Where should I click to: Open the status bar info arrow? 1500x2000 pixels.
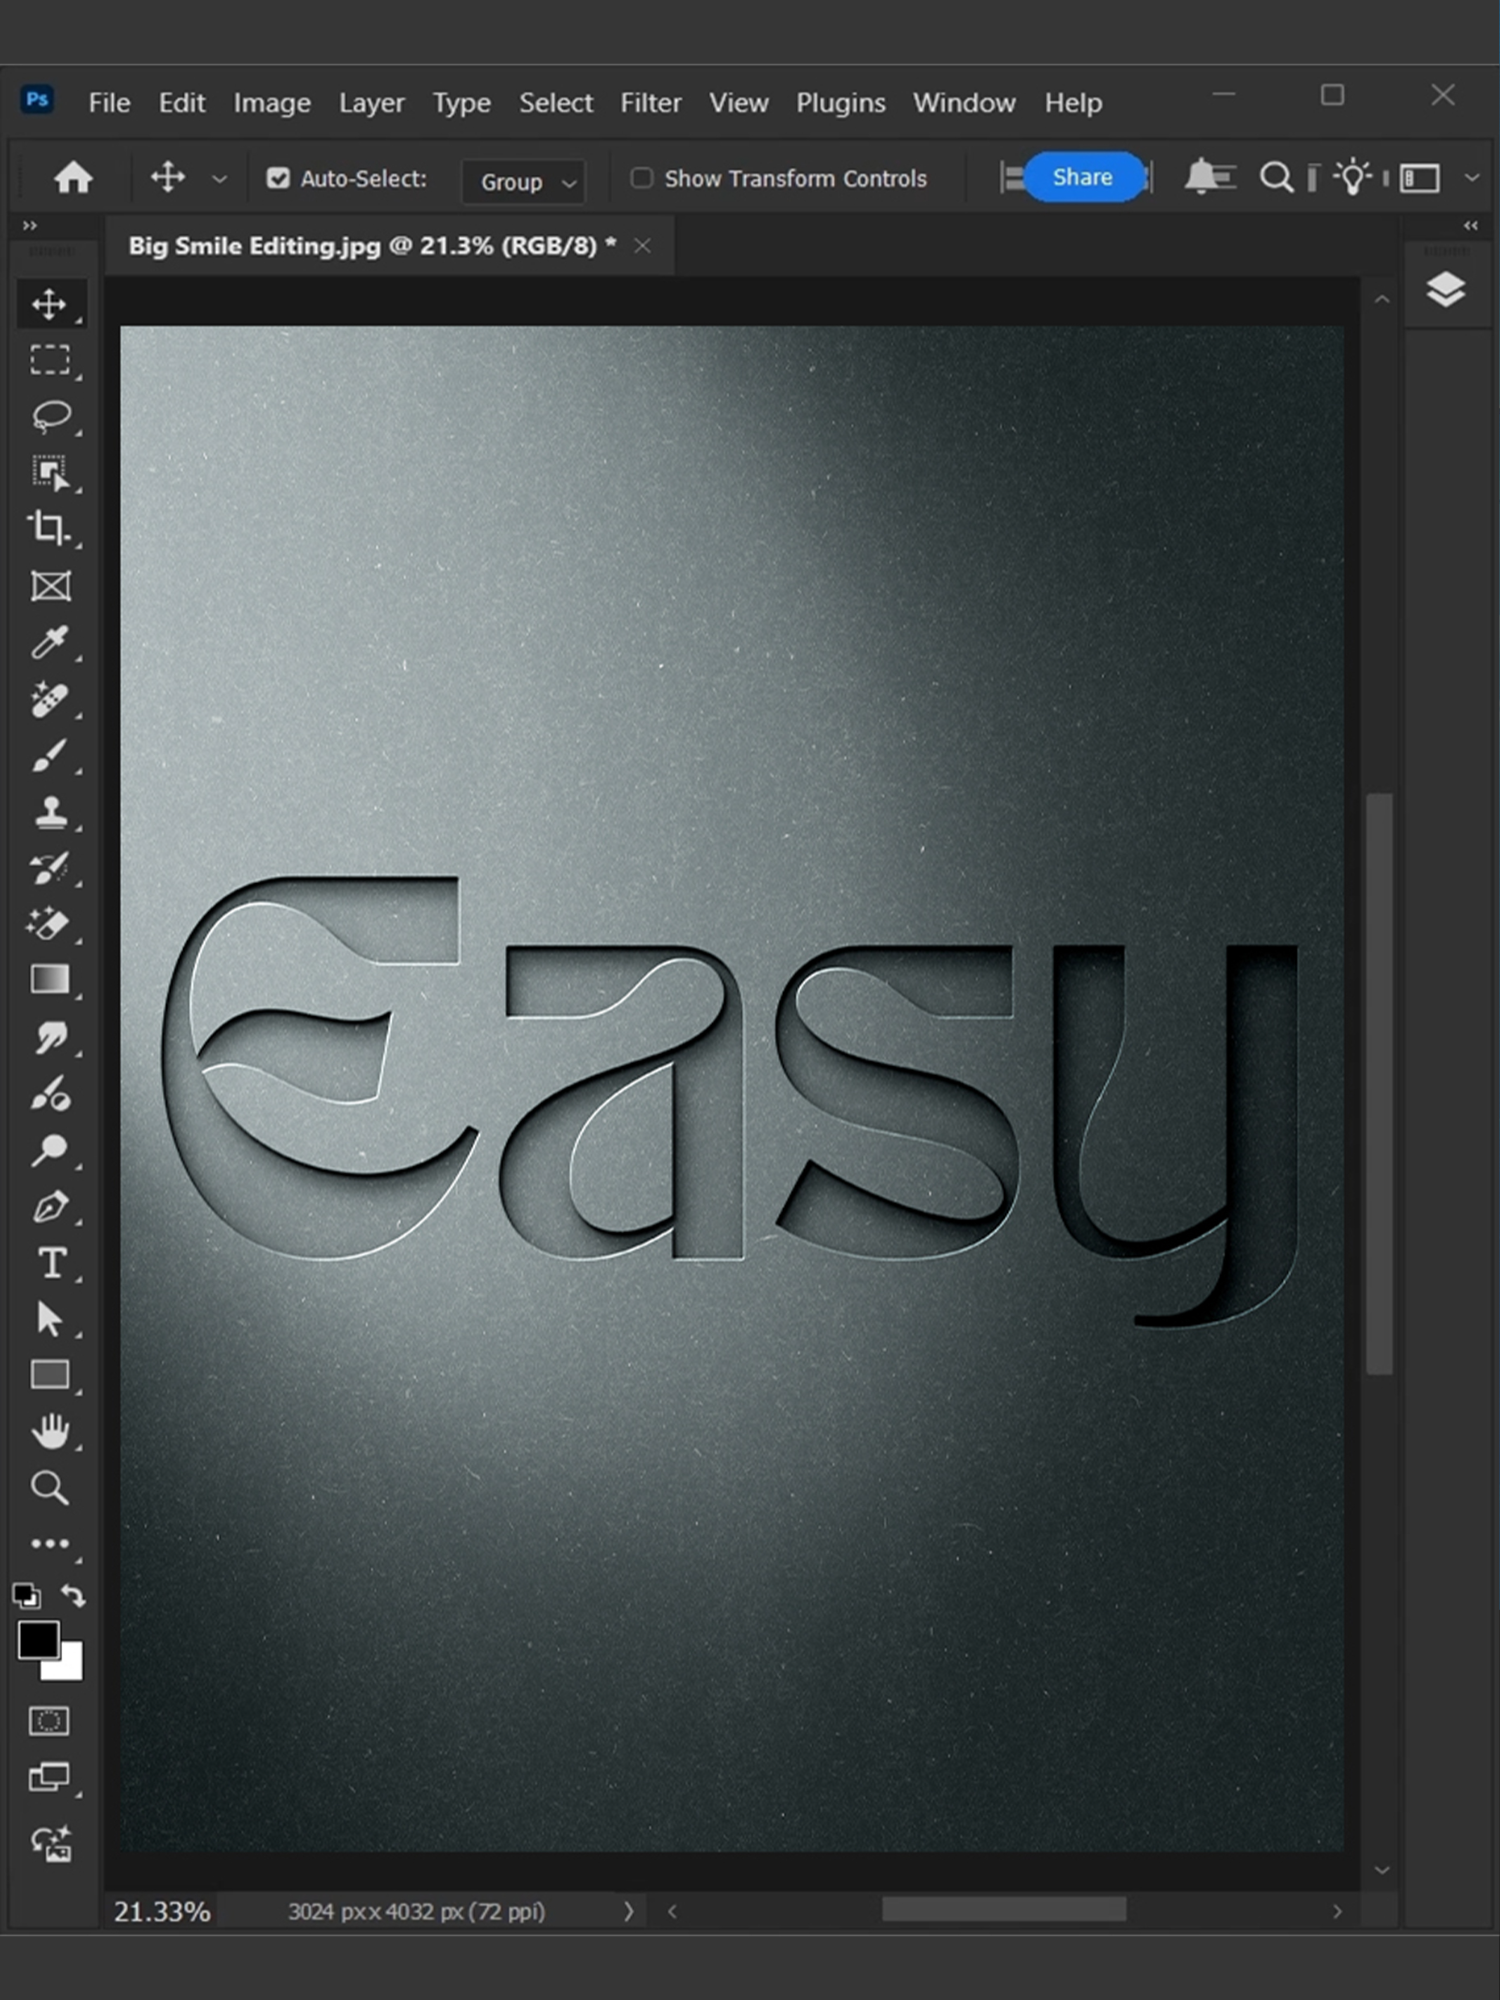tap(628, 1911)
